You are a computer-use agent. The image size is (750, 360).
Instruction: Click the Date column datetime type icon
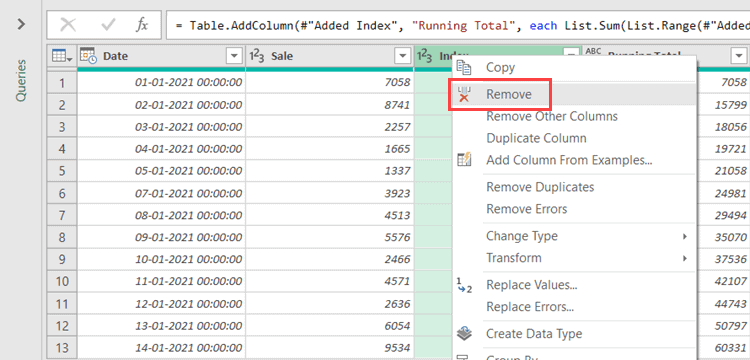[88, 56]
